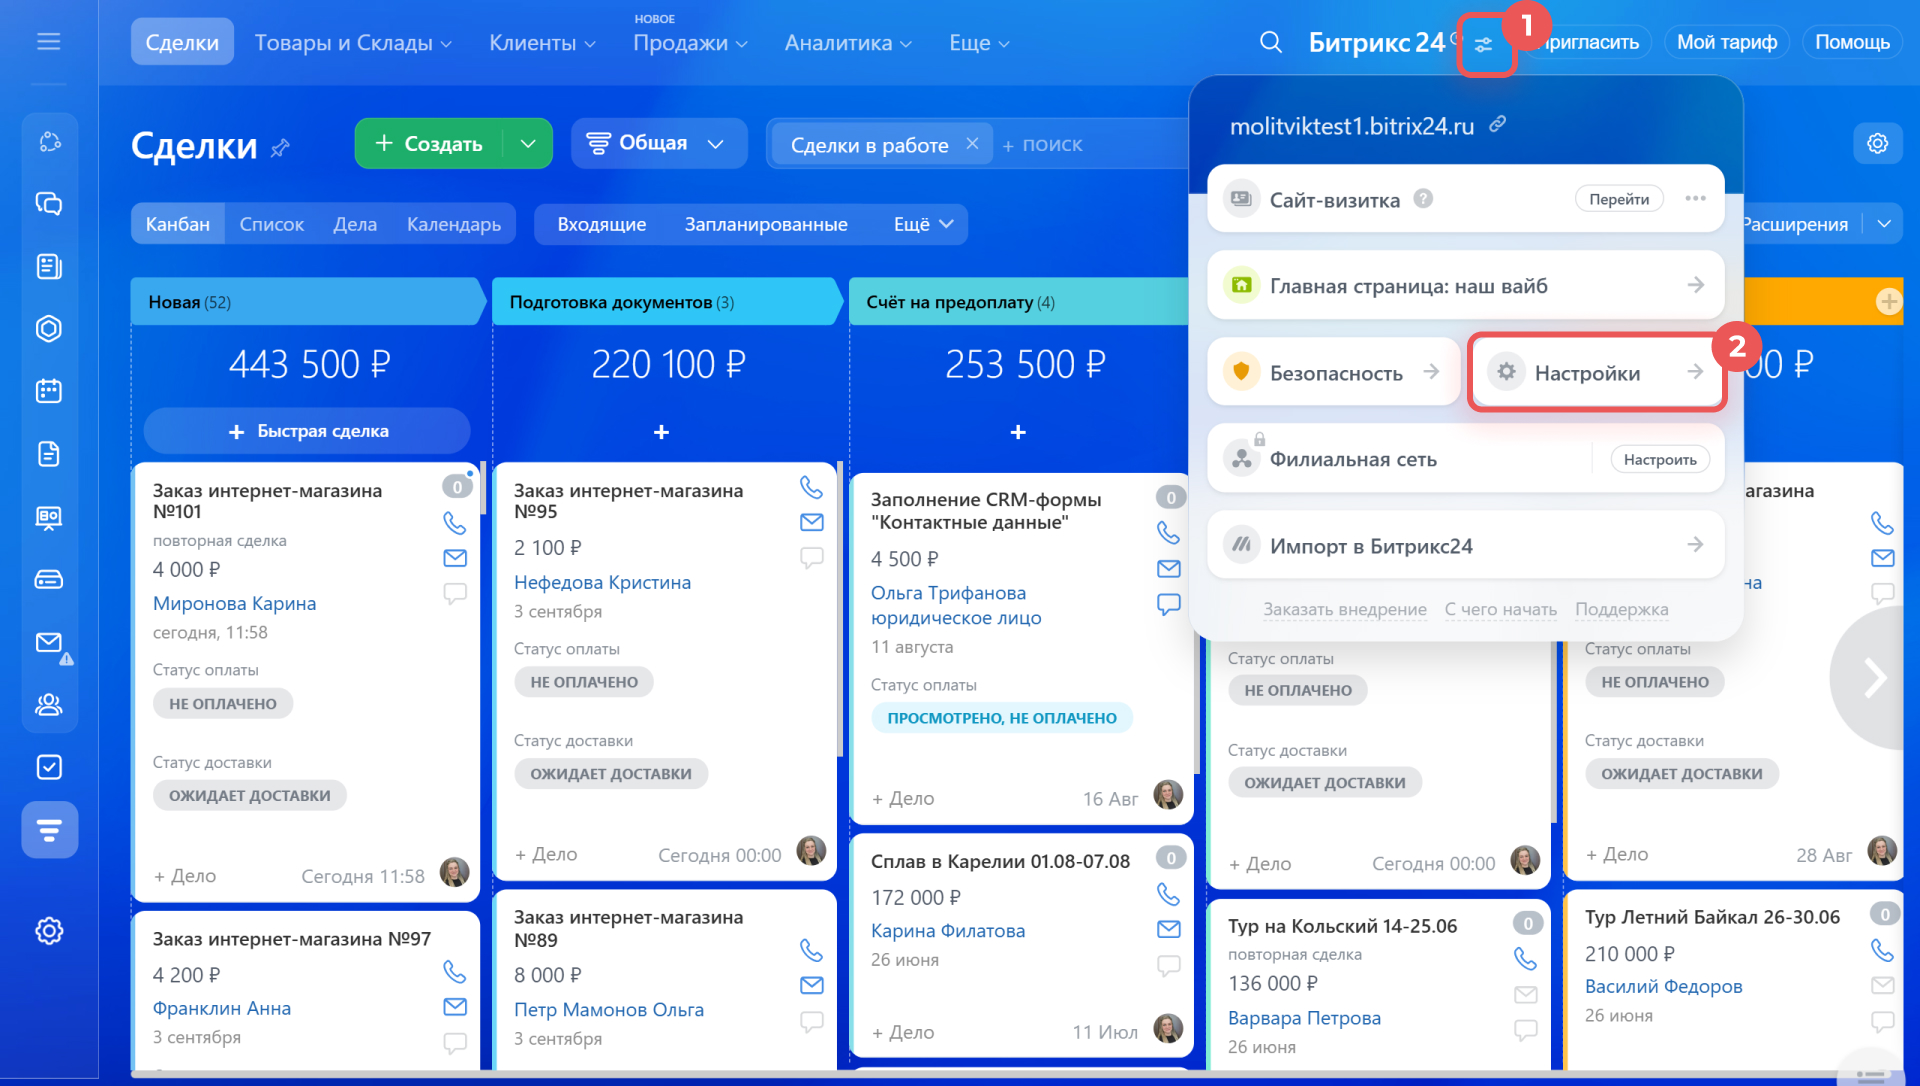Click gear settings icon at sidebar bottom

tap(48, 931)
